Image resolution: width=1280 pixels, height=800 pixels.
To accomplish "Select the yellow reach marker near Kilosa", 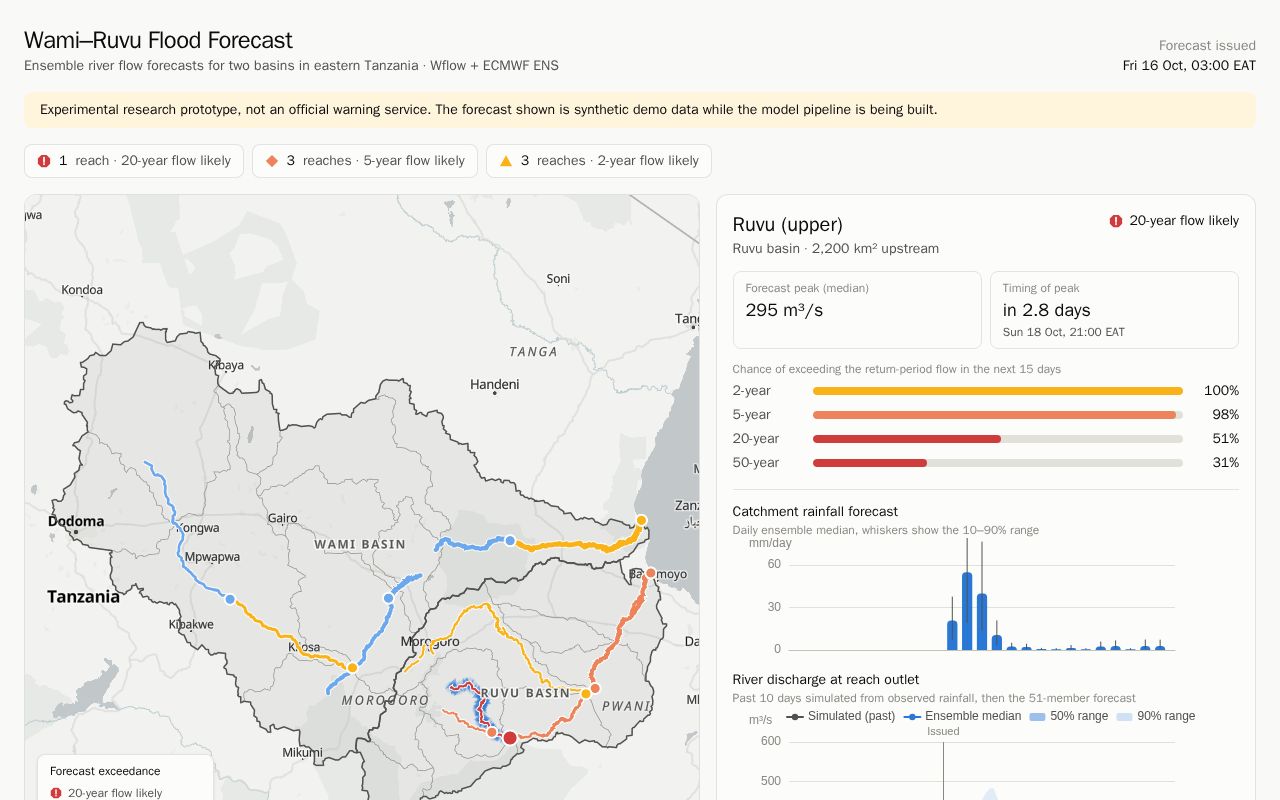I will pyautogui.click(x=352, y=667).
